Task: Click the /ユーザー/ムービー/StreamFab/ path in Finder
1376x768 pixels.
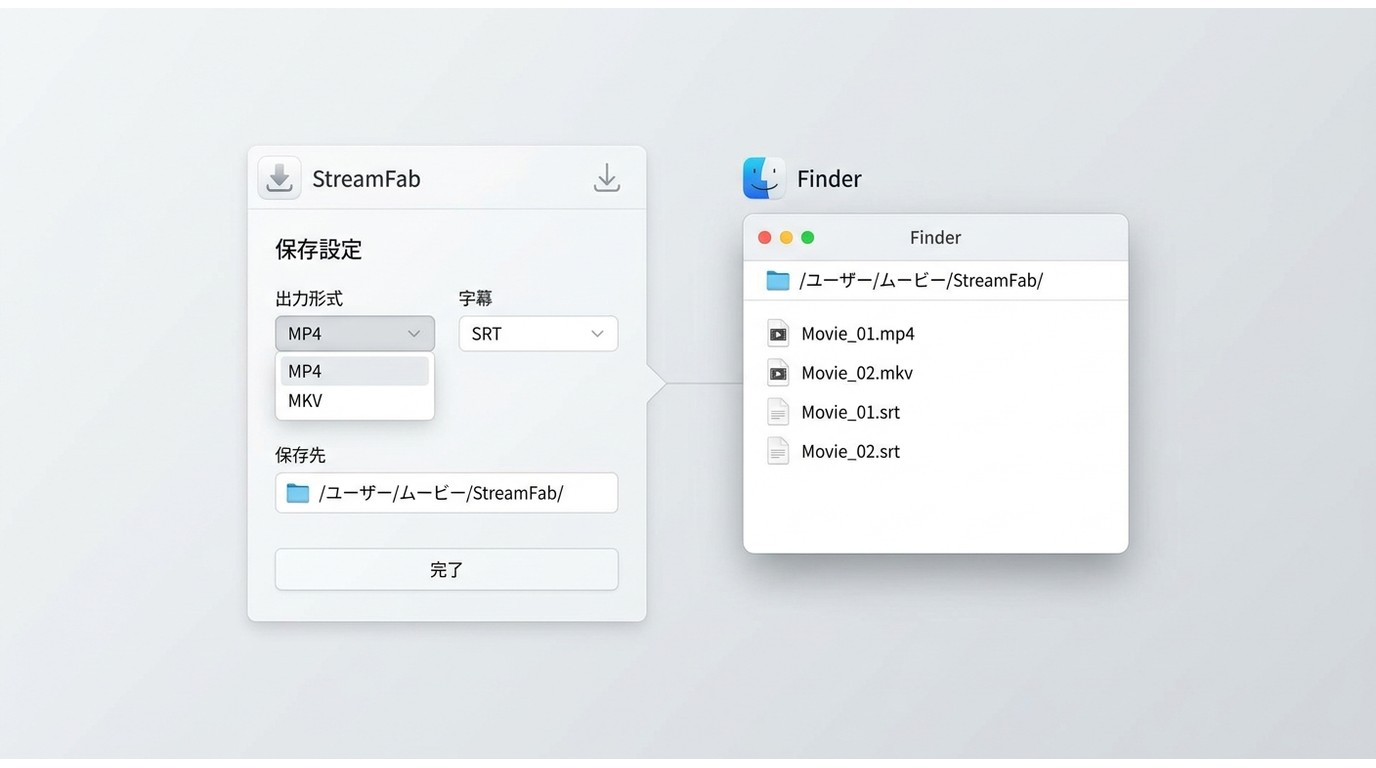Action: tap(921, 281)
